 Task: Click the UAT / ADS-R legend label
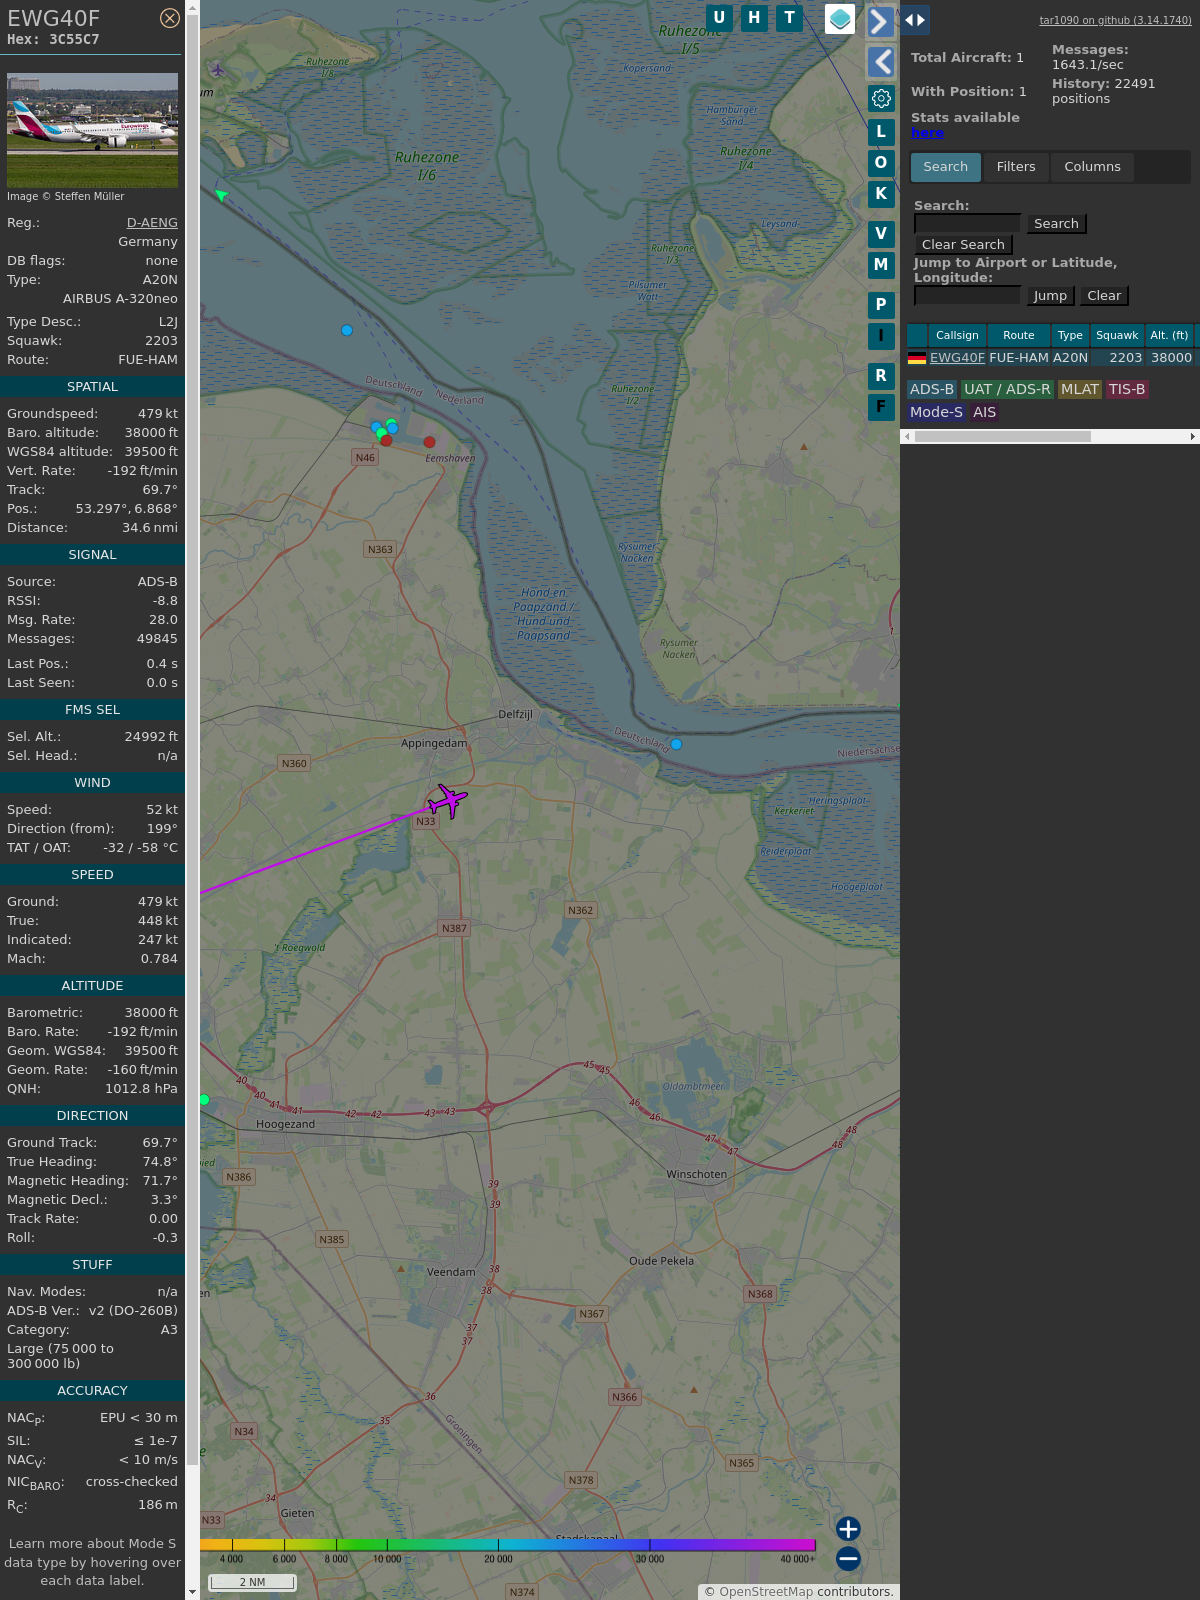click(1007, 390)
